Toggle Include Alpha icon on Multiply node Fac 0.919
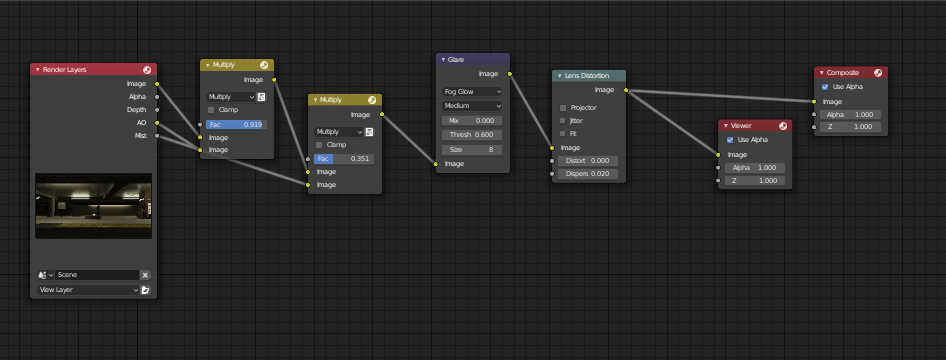946x360 pixels. pos(262,97)
